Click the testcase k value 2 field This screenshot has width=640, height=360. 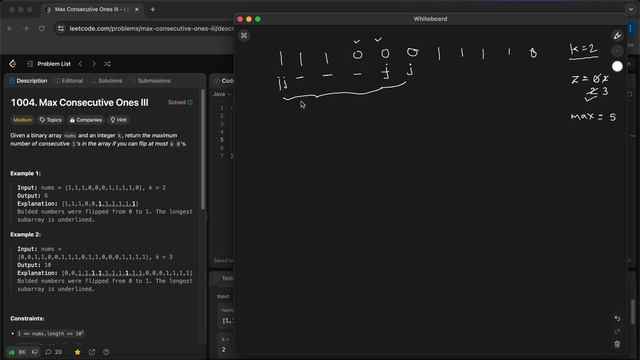pos(226,349)
